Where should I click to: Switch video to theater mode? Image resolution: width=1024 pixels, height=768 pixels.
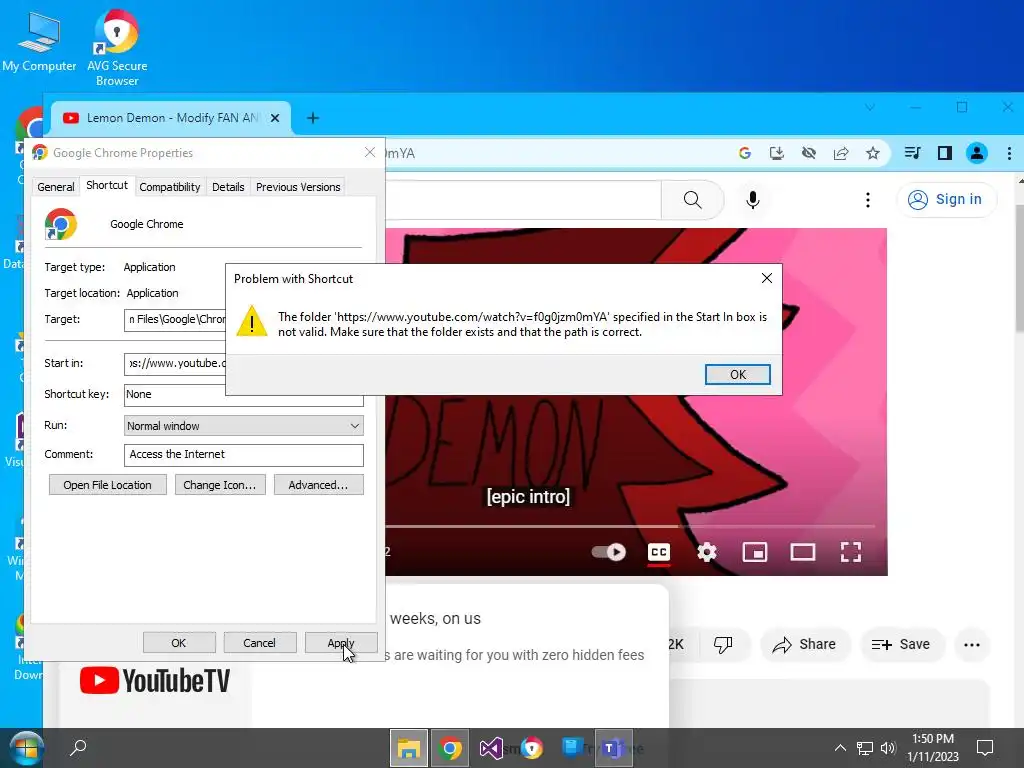pos(803,552)
